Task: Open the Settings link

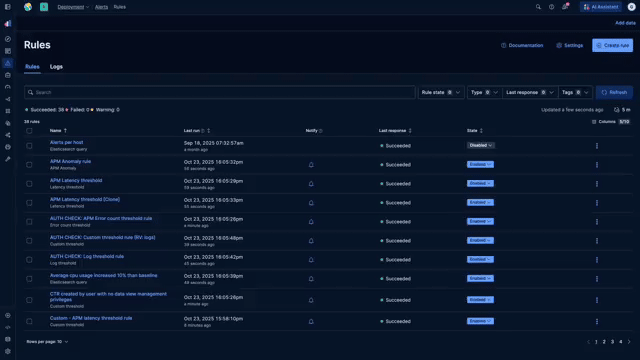Action: pos(569,45)
